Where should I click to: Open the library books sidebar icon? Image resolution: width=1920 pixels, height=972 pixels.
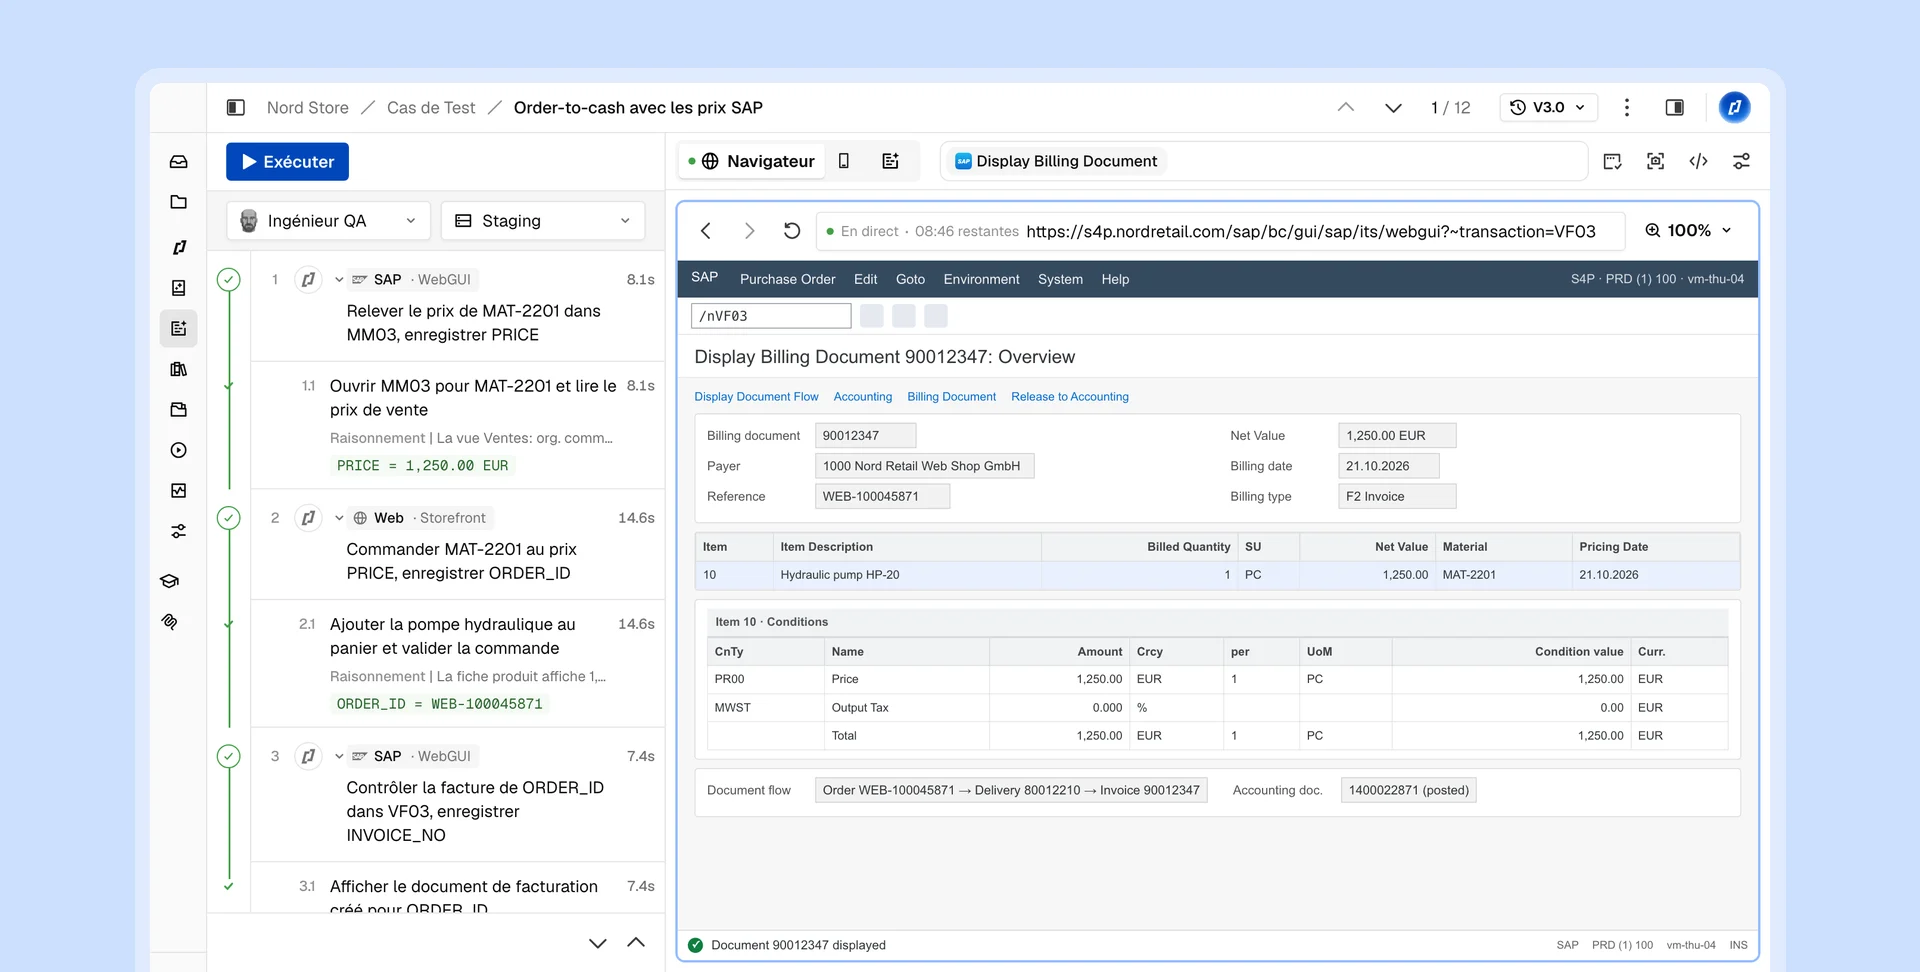[x=178, y=369]
